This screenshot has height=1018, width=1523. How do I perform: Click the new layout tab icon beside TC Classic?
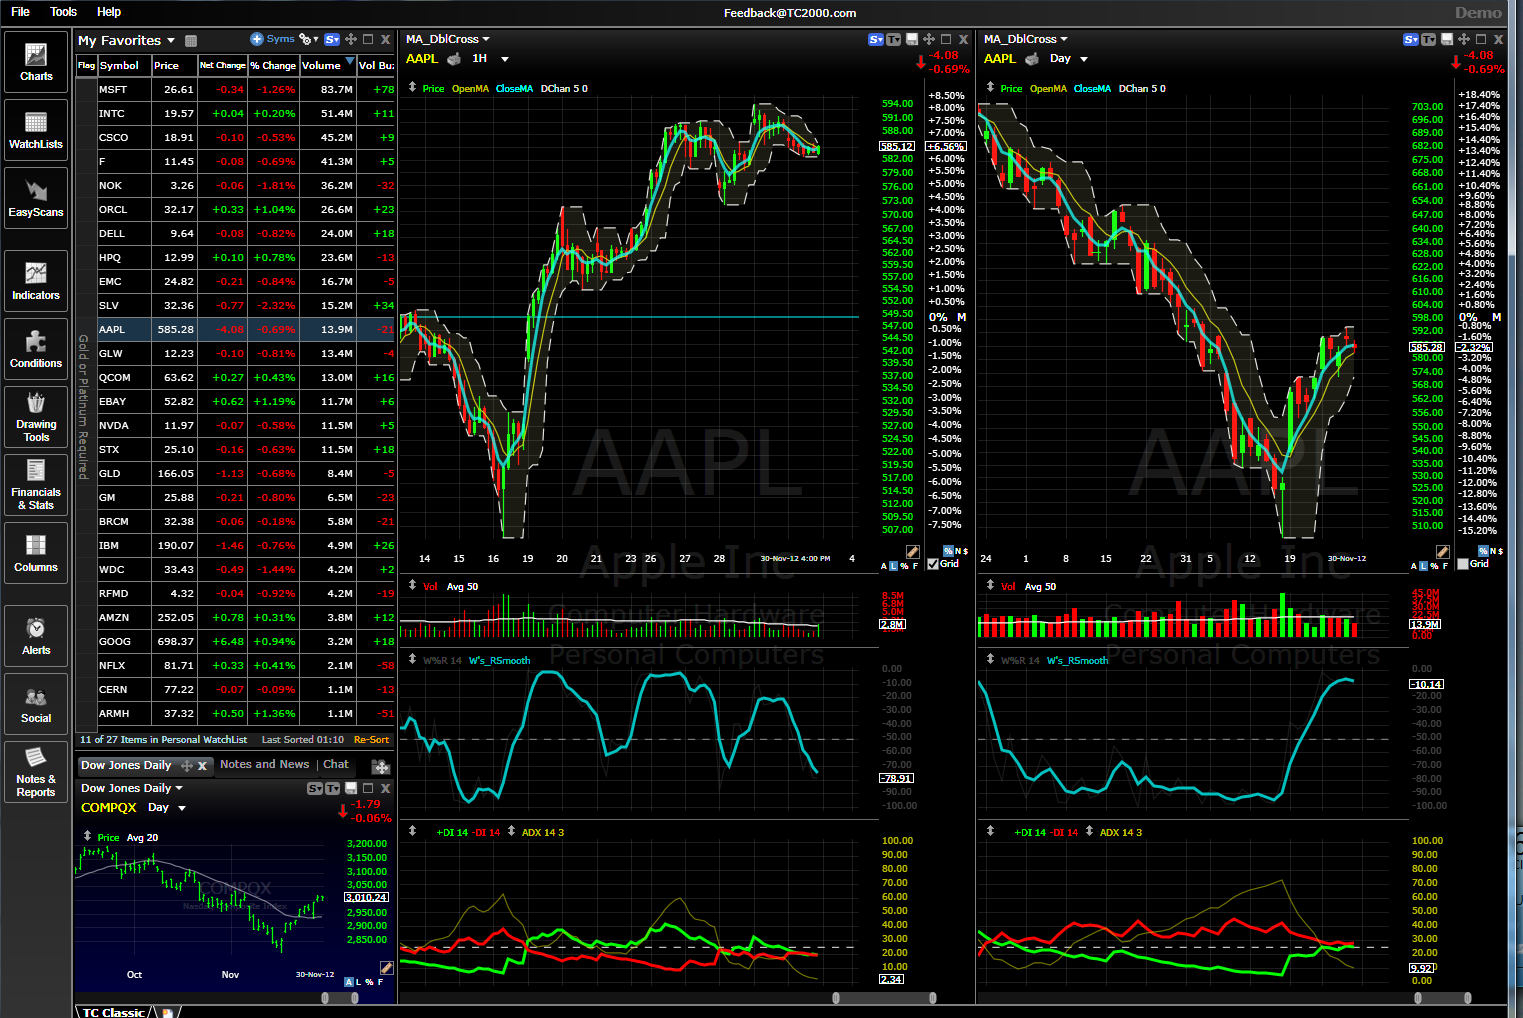[167, 1012]
